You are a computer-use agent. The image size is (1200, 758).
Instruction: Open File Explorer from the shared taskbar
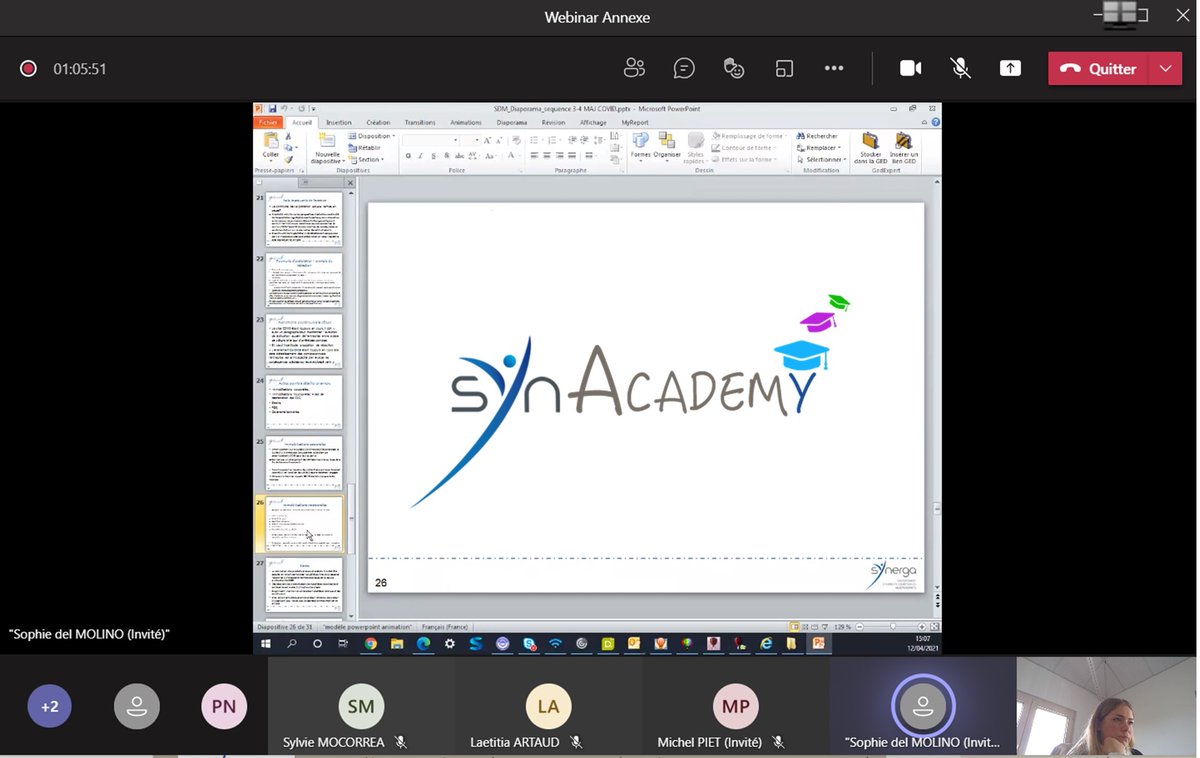[396, 644]
